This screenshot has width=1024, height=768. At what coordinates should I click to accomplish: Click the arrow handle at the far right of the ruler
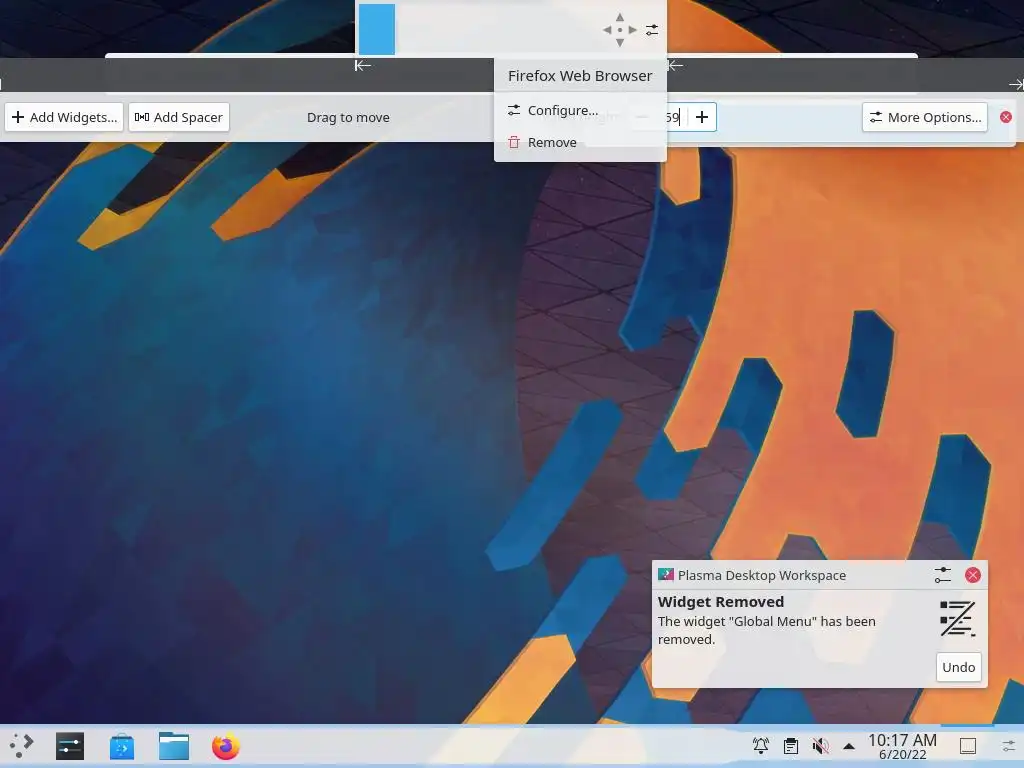pyautogui.click(x=1016, y=84)
